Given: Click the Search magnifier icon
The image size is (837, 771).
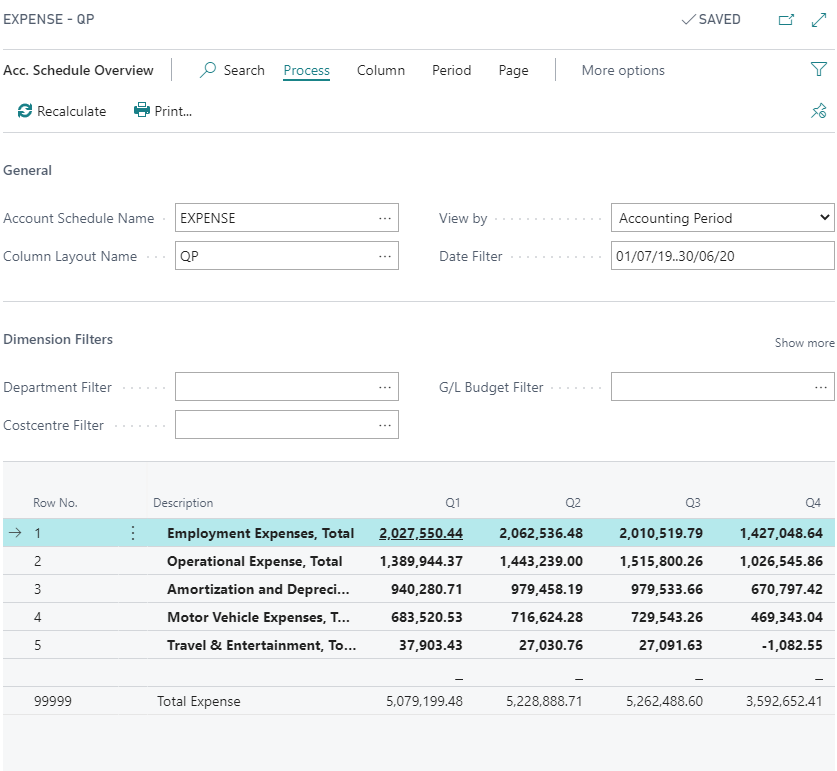Looking at the screenshot, I should pyautogui.click(x=208, y=70).
